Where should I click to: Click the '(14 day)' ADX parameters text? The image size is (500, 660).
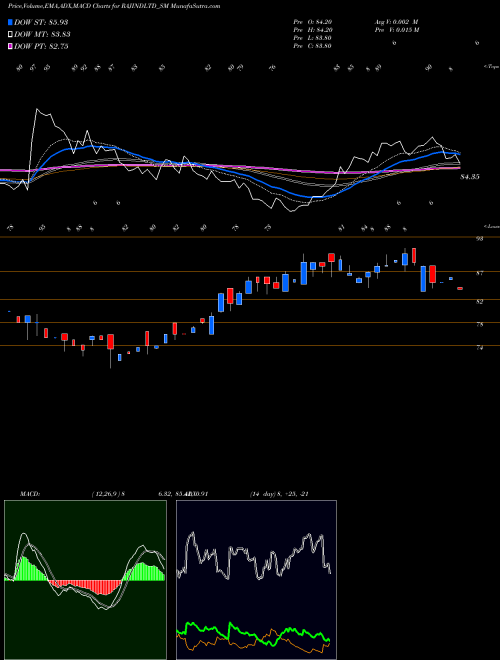click(x=263, y=494)
